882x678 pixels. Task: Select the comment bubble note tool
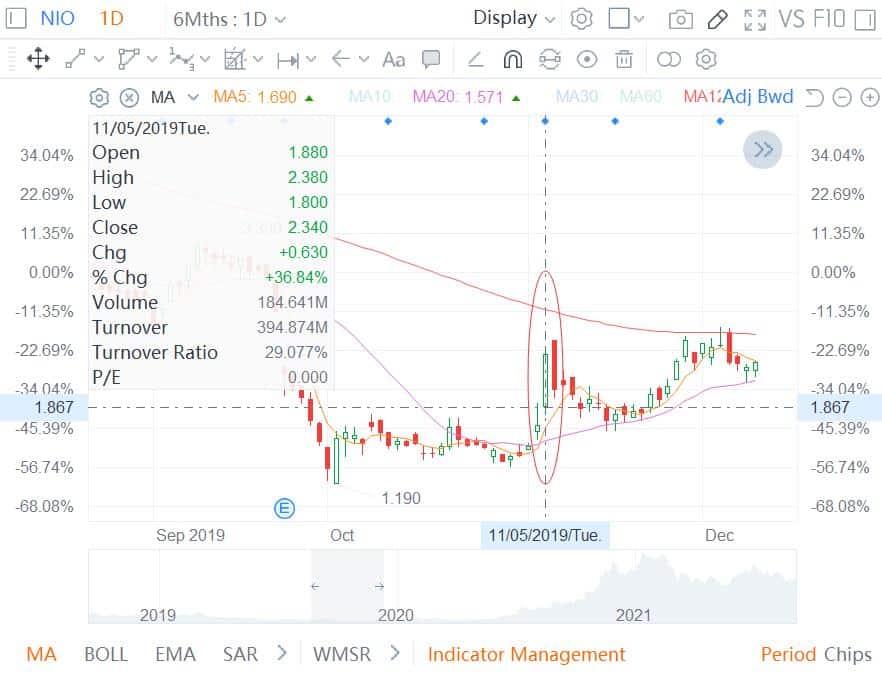[x=431, y=60]
